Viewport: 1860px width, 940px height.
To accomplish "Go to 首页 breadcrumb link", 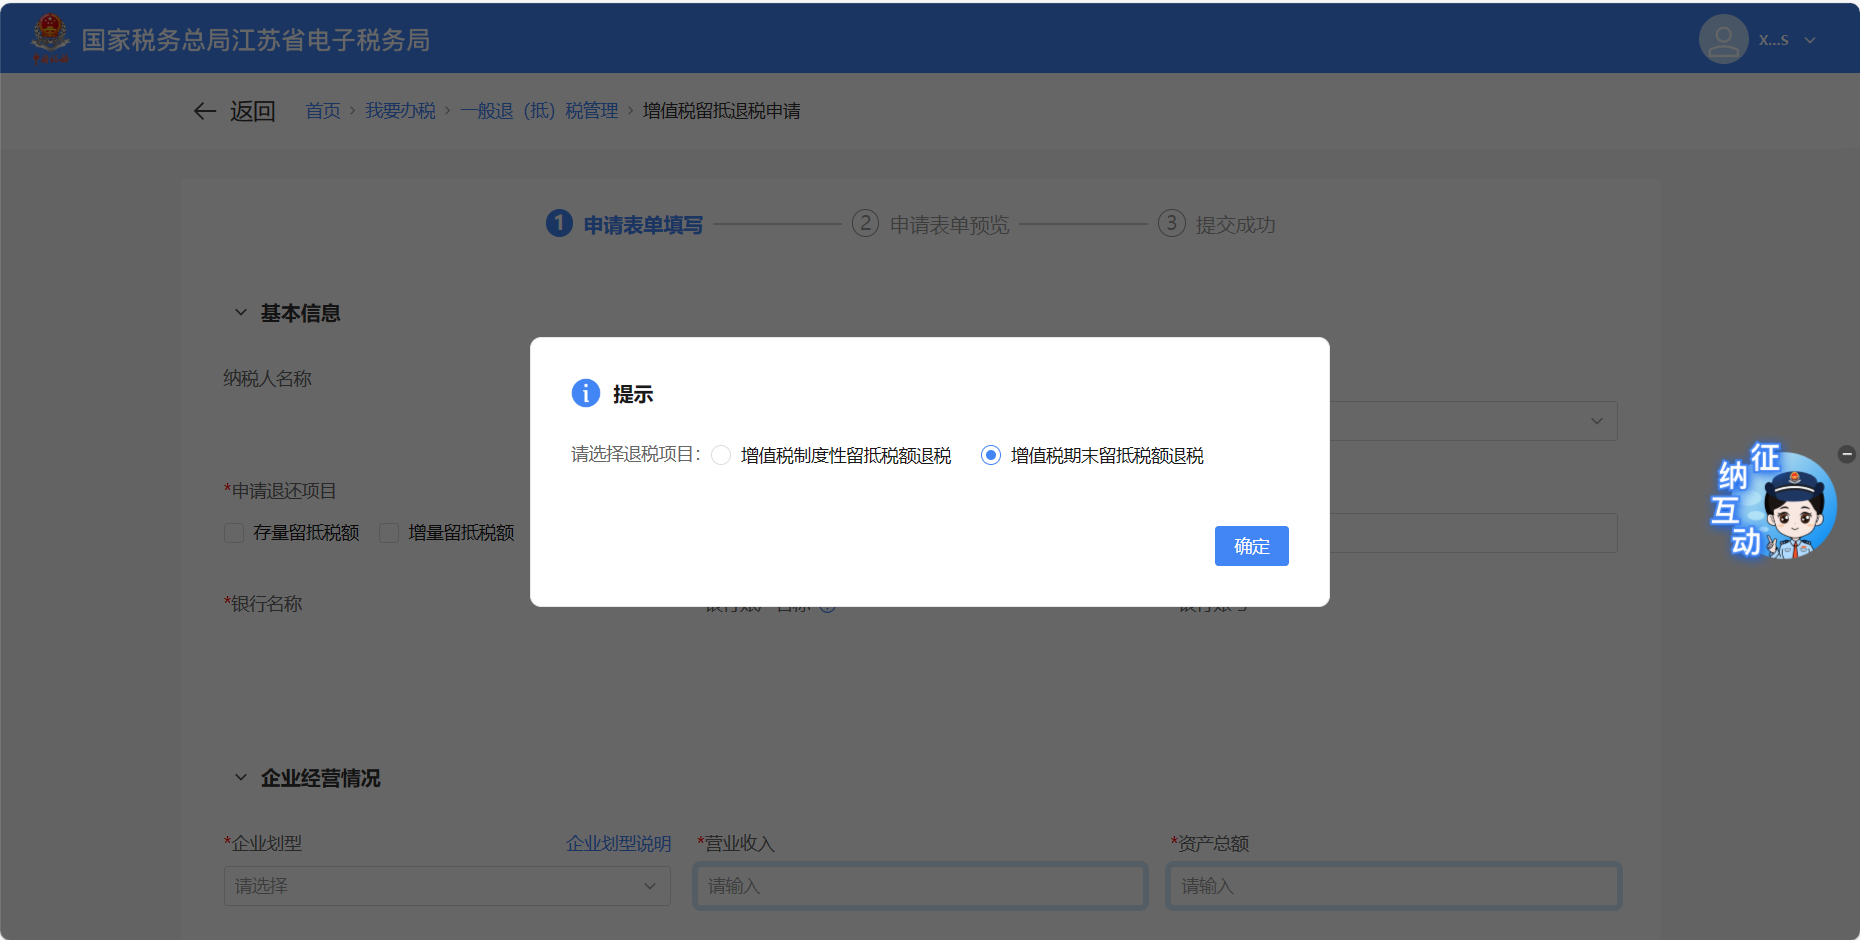I will pyautogui.click(x=323, y=111).
